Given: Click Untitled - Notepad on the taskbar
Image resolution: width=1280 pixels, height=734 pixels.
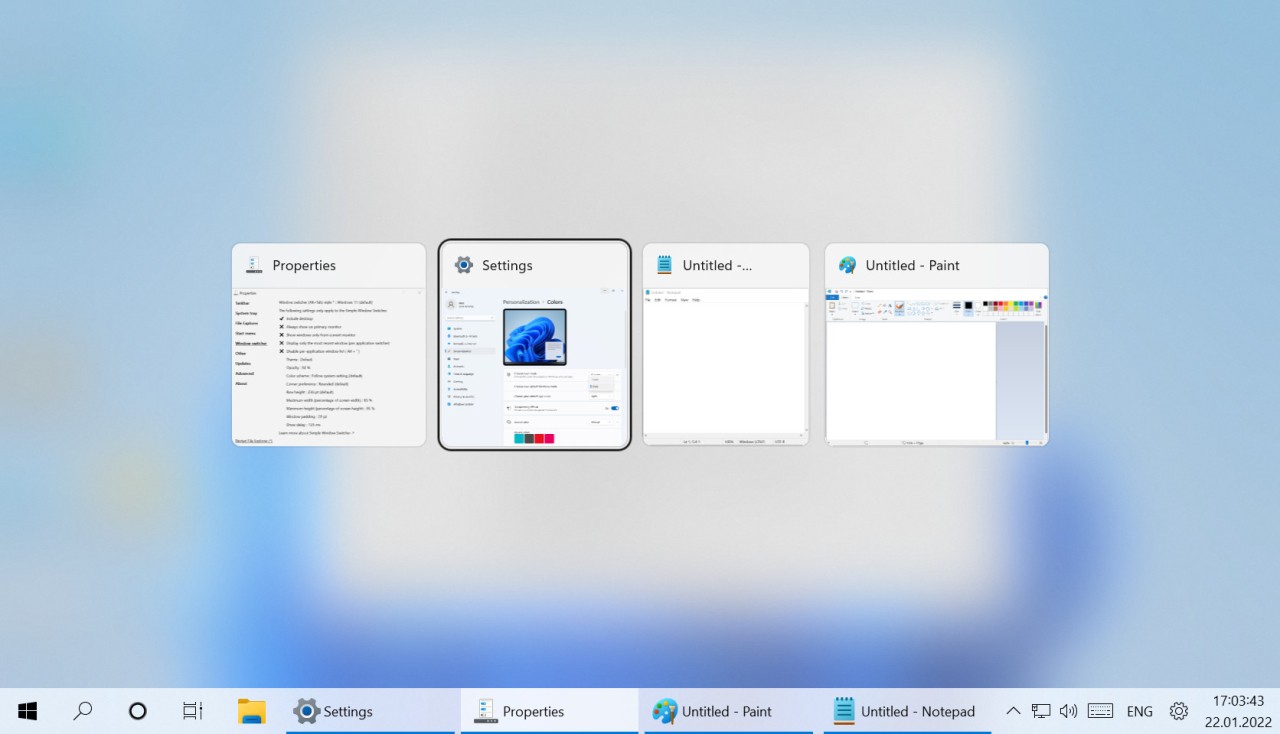Looking at the screenshot, I should coord(906,711).
